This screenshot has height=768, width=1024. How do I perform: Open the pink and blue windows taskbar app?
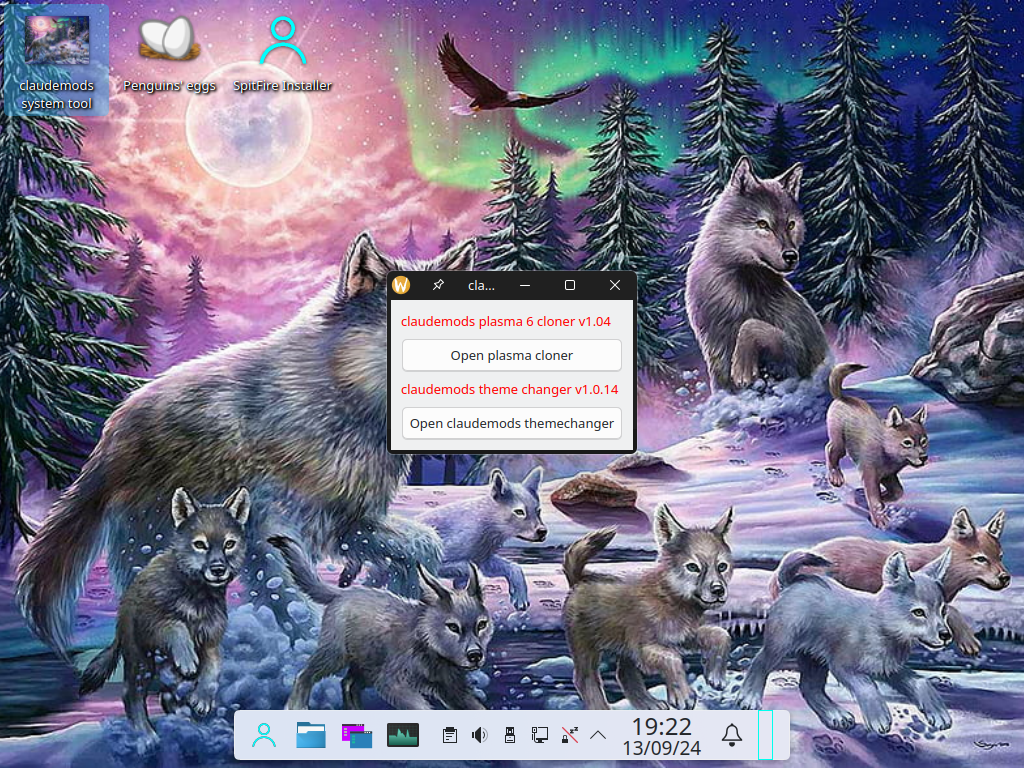point(357,735)
